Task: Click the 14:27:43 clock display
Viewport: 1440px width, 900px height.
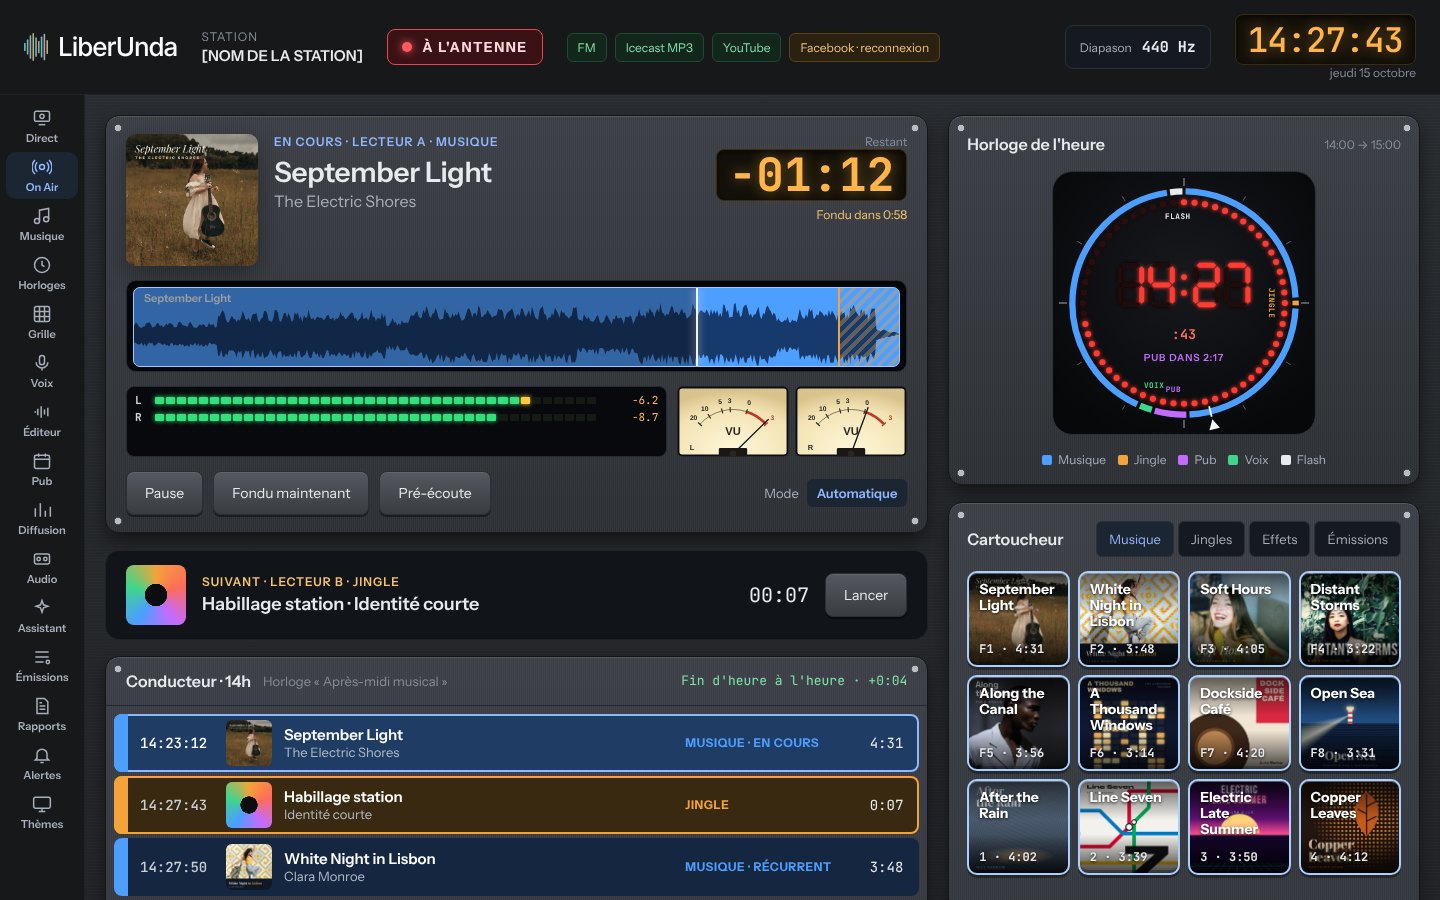Action: tap(1325, 40)
